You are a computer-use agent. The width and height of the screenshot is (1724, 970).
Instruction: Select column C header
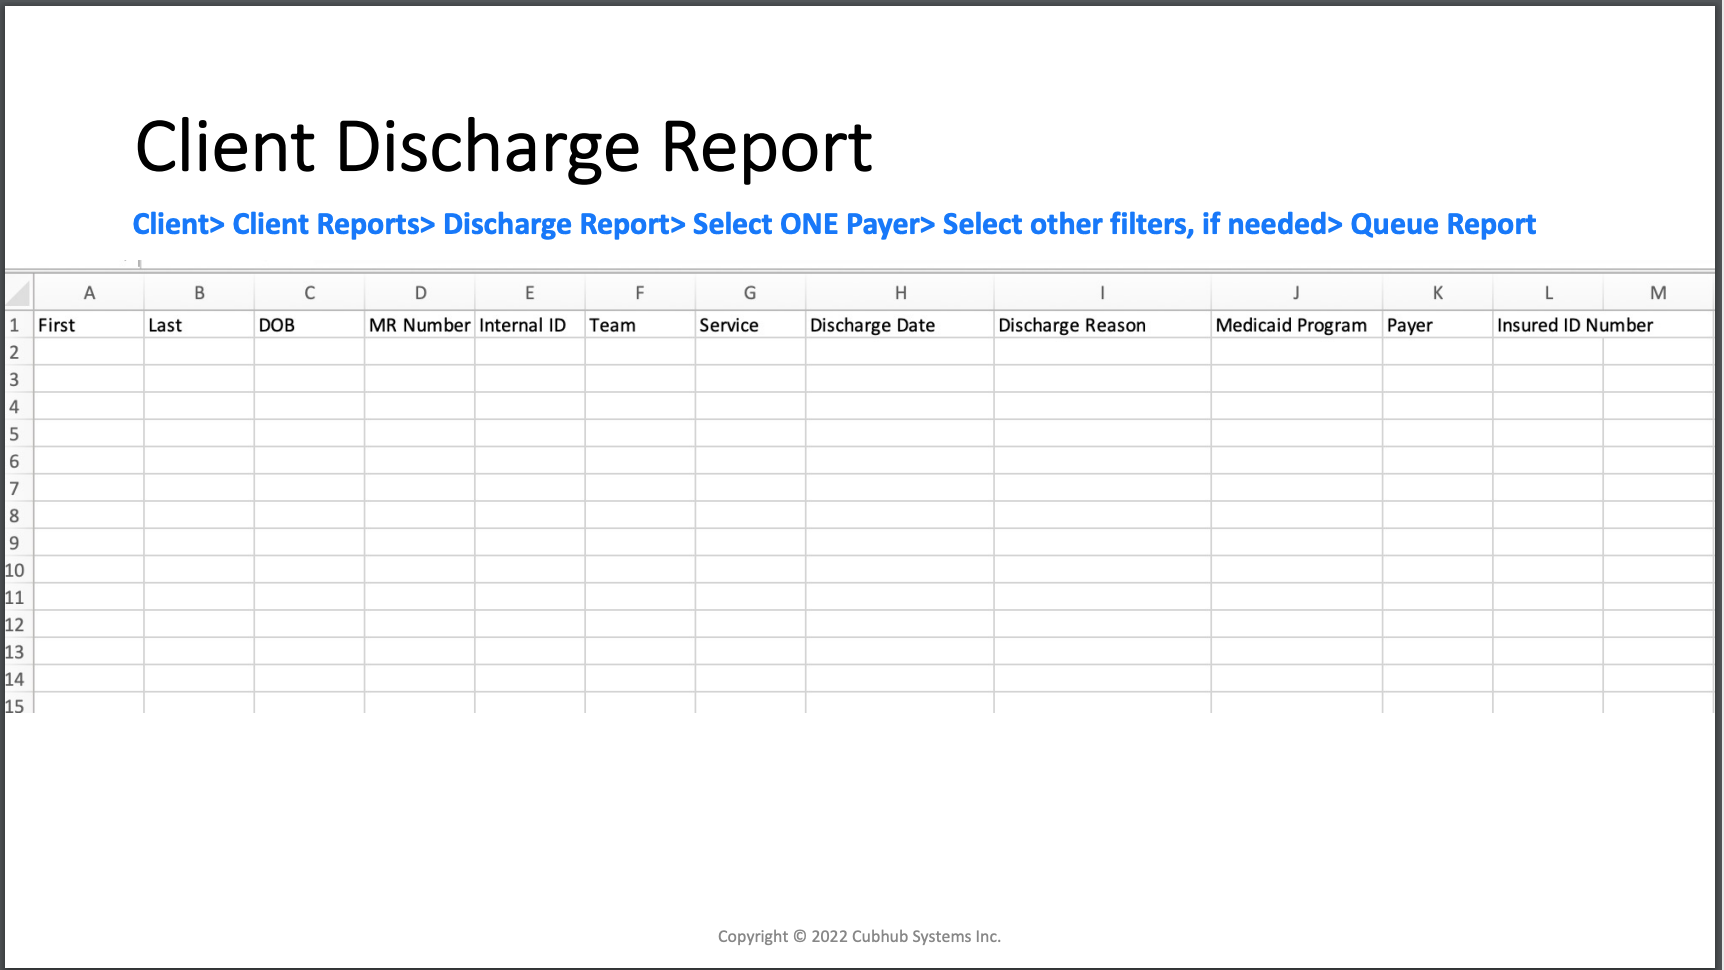[x=309, y=293]
